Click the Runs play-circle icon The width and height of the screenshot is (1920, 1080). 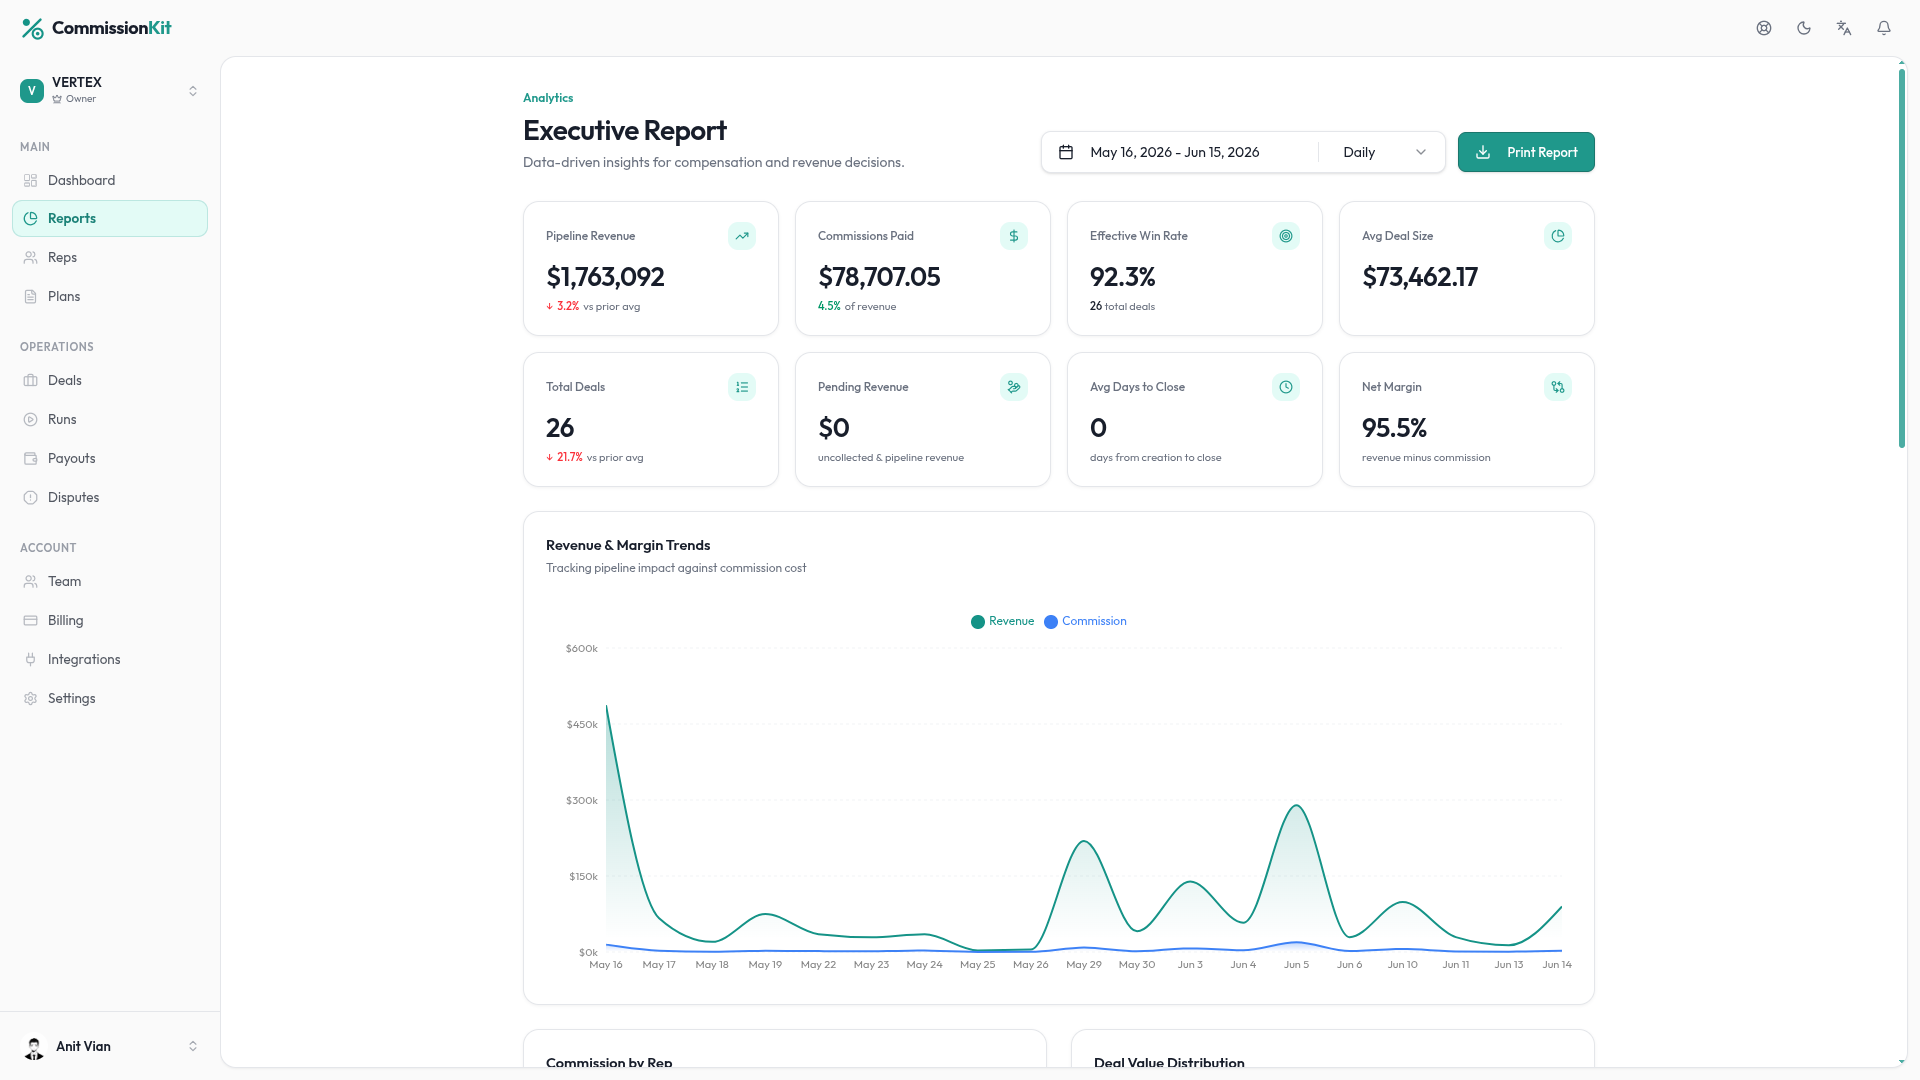coord(31,419)
